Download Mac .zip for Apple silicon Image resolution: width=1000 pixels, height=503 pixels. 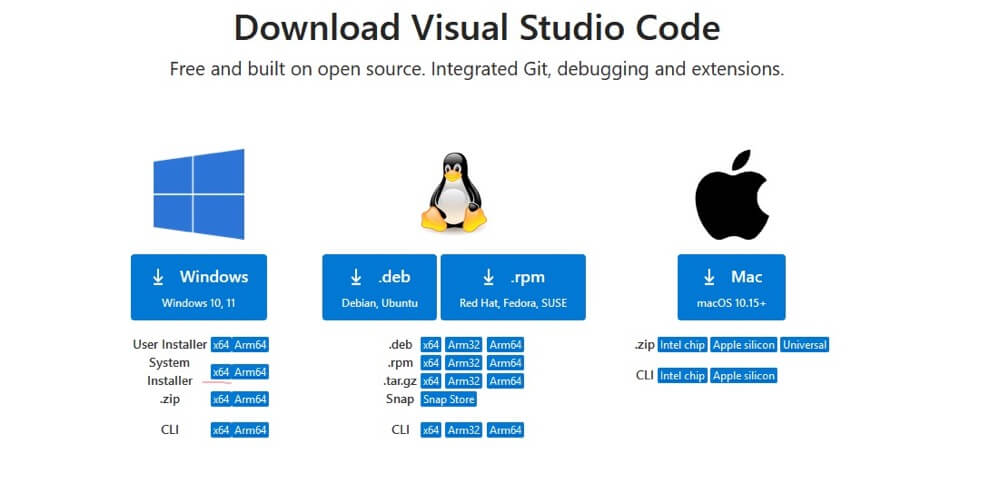point(743,345)
